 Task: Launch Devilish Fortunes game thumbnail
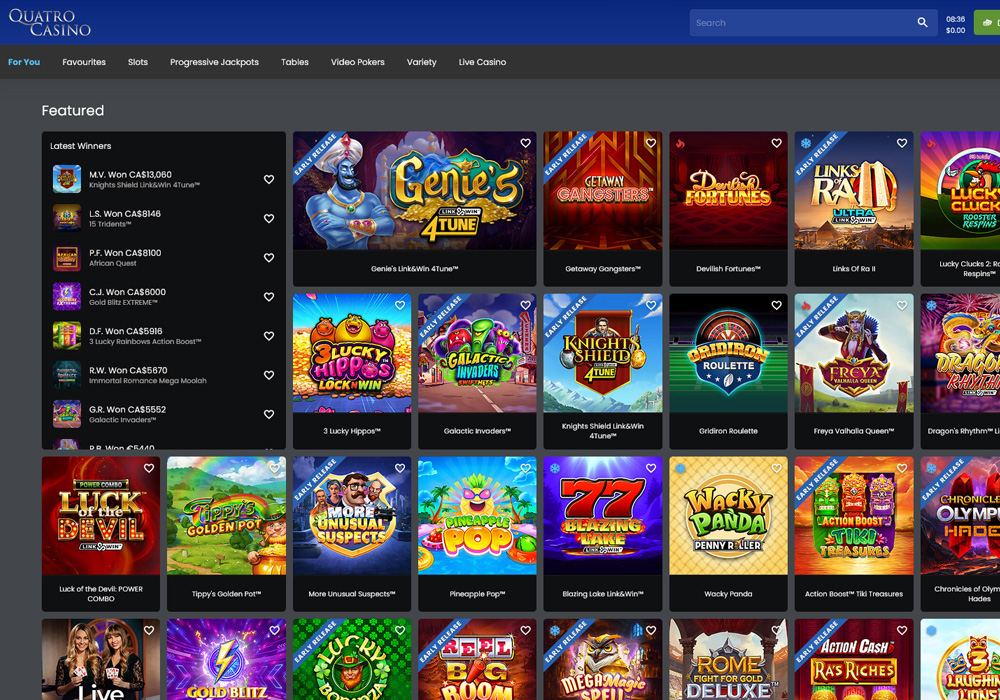click(x=728, y=191)
